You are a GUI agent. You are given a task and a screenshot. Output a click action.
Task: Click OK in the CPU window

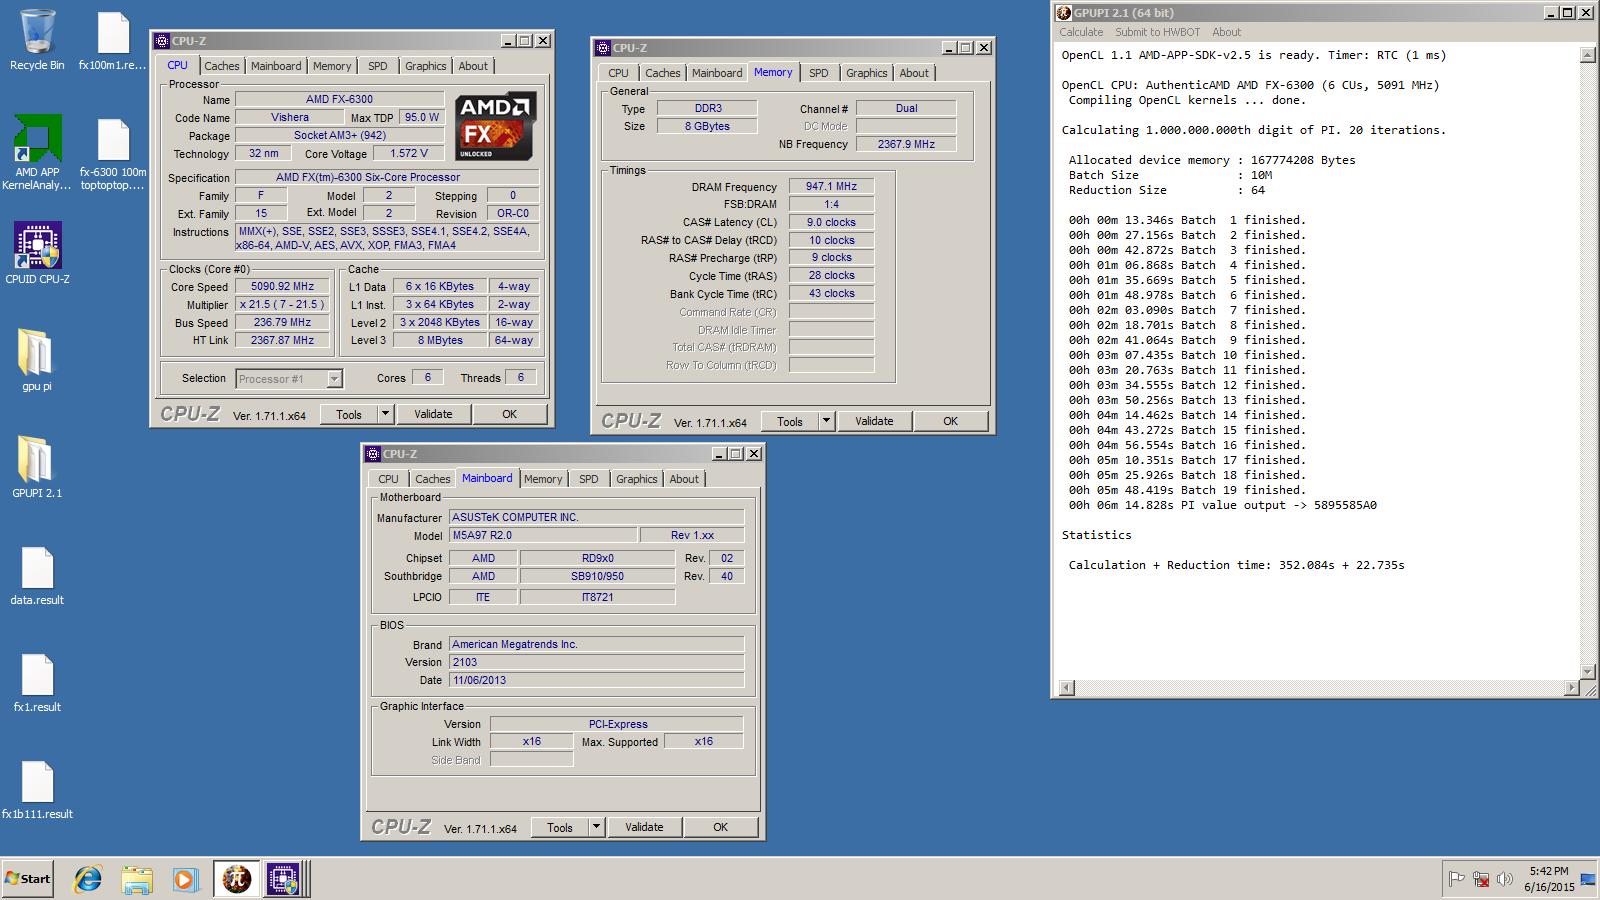pos(510,414)
